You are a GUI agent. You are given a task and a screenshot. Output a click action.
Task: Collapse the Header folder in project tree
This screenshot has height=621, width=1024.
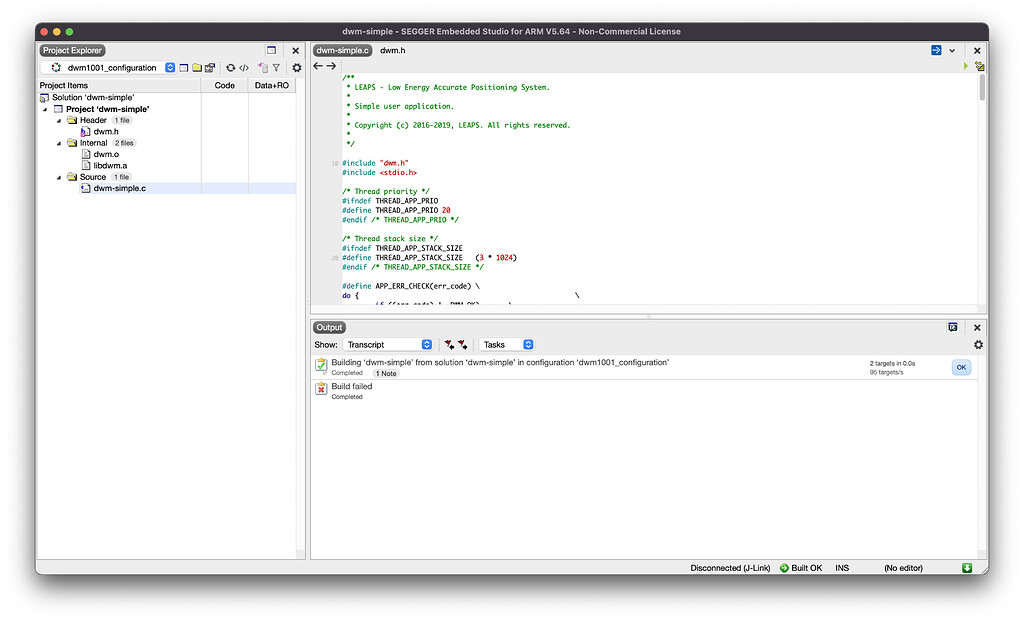coord(58,120)
